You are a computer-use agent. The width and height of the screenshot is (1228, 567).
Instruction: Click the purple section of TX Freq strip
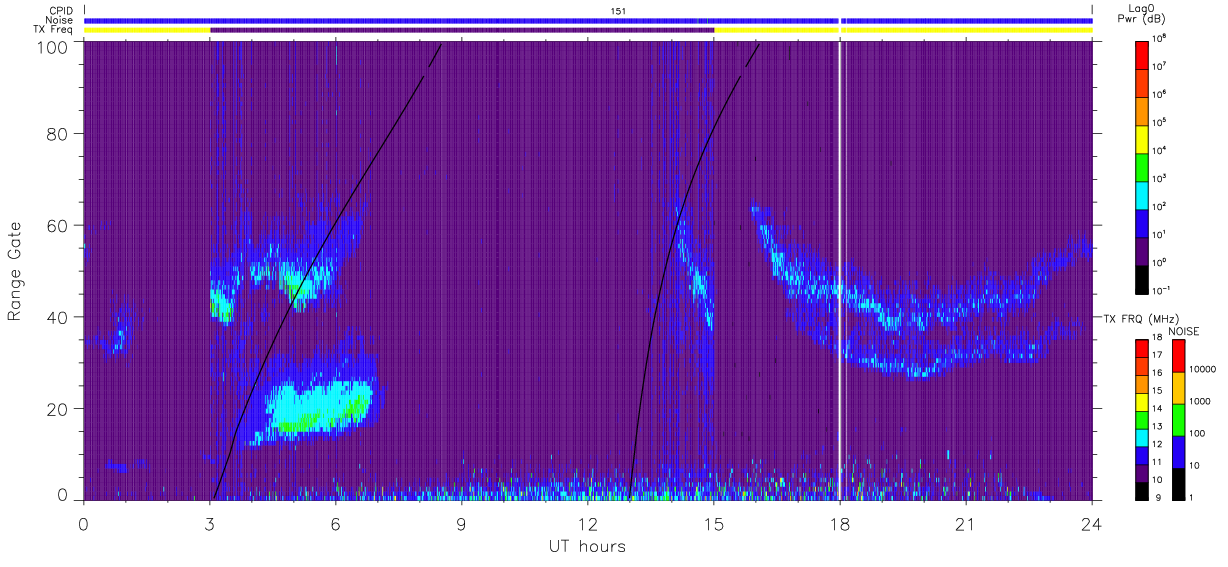(462, 30)
